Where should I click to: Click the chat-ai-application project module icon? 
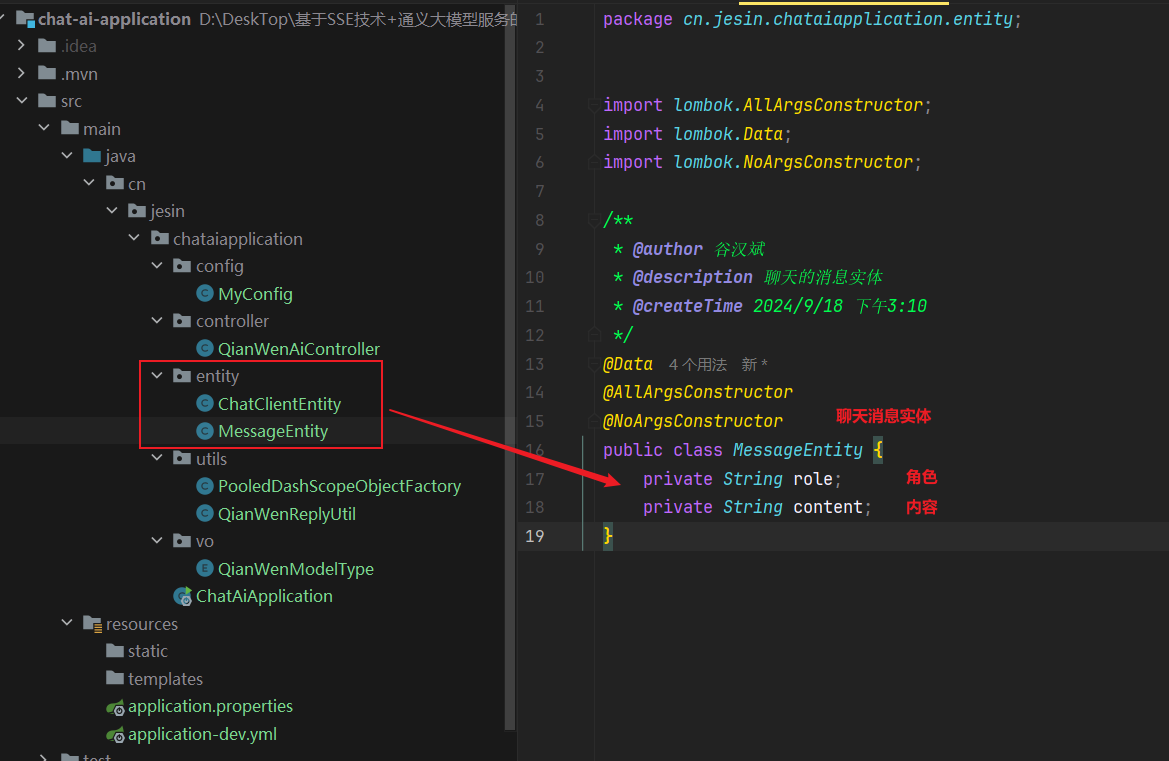(25, 19)
